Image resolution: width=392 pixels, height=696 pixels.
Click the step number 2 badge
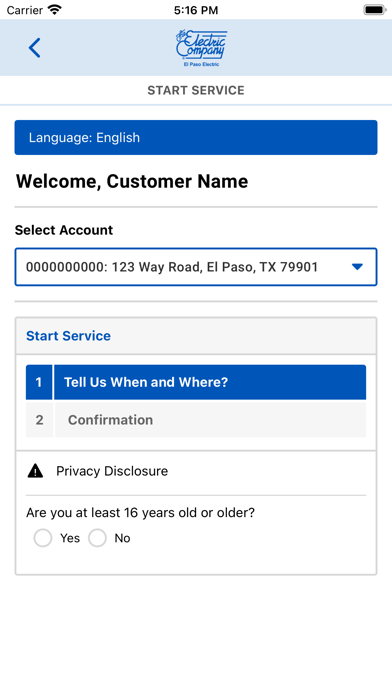[40, 420]
